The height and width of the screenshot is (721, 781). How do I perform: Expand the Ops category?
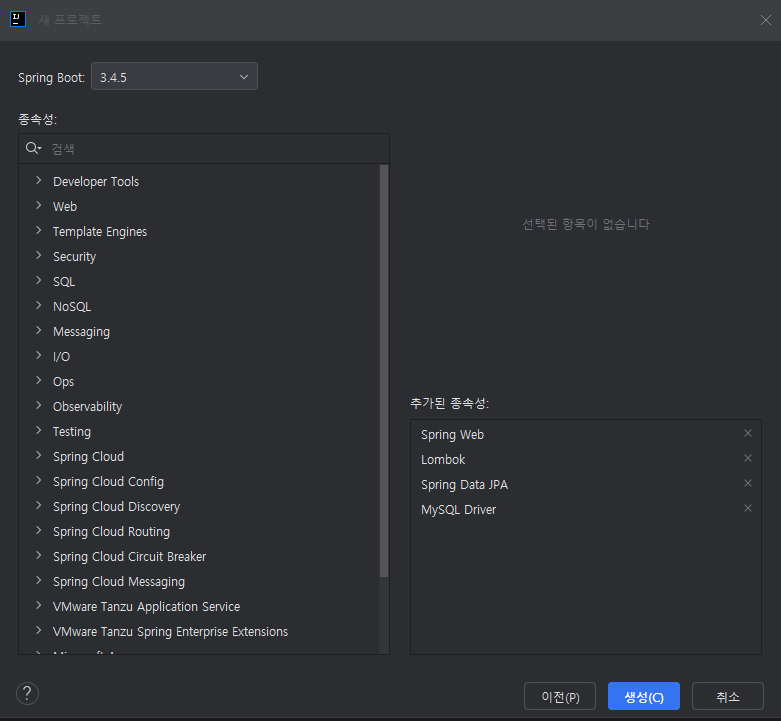click(38, 380)
